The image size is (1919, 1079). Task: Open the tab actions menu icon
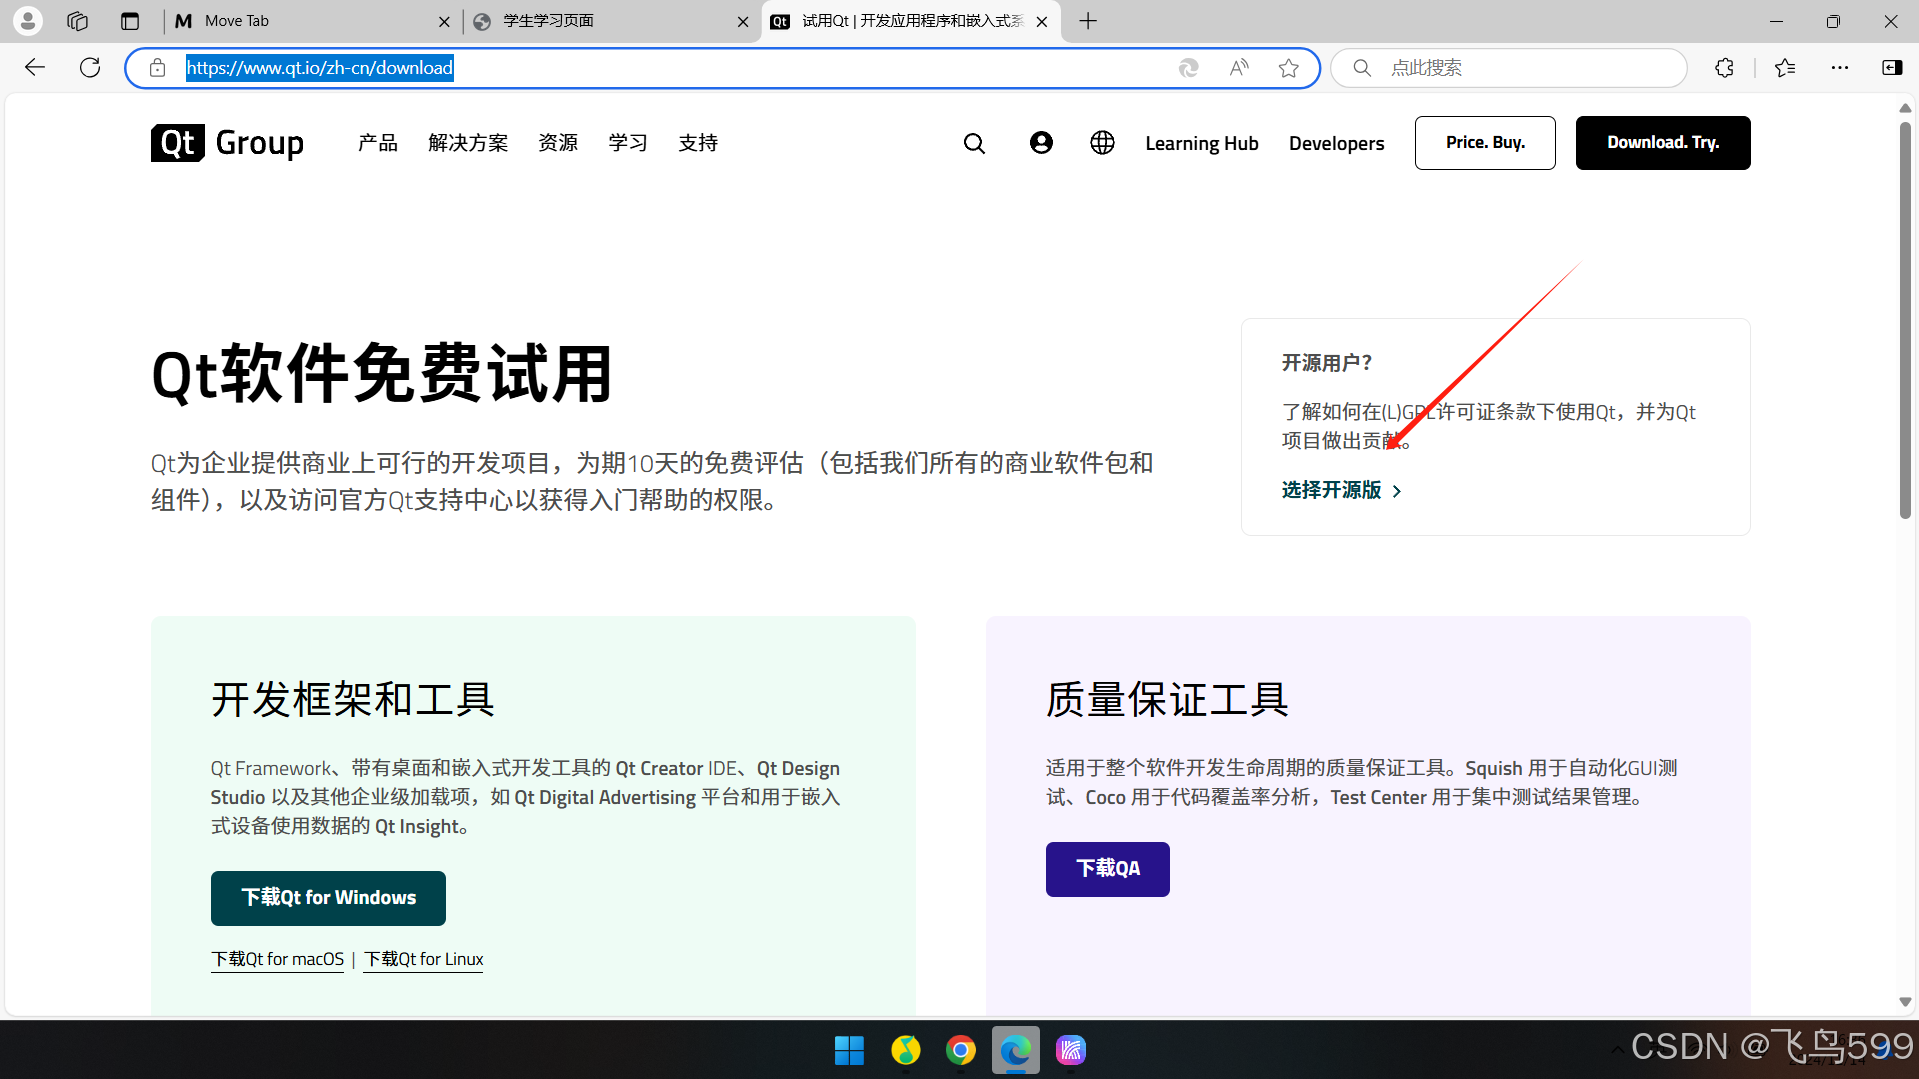[x=130, y=21]
